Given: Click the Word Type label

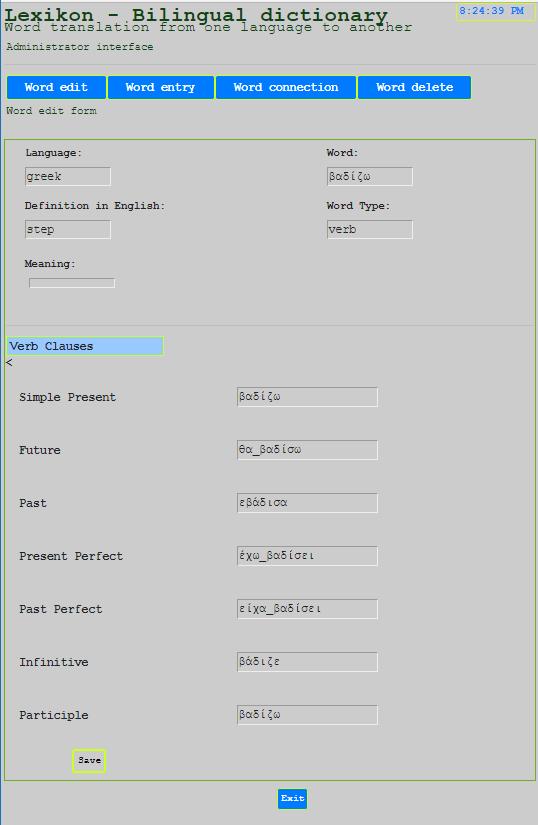Looking at the screenshot, I should coord(358,206).
